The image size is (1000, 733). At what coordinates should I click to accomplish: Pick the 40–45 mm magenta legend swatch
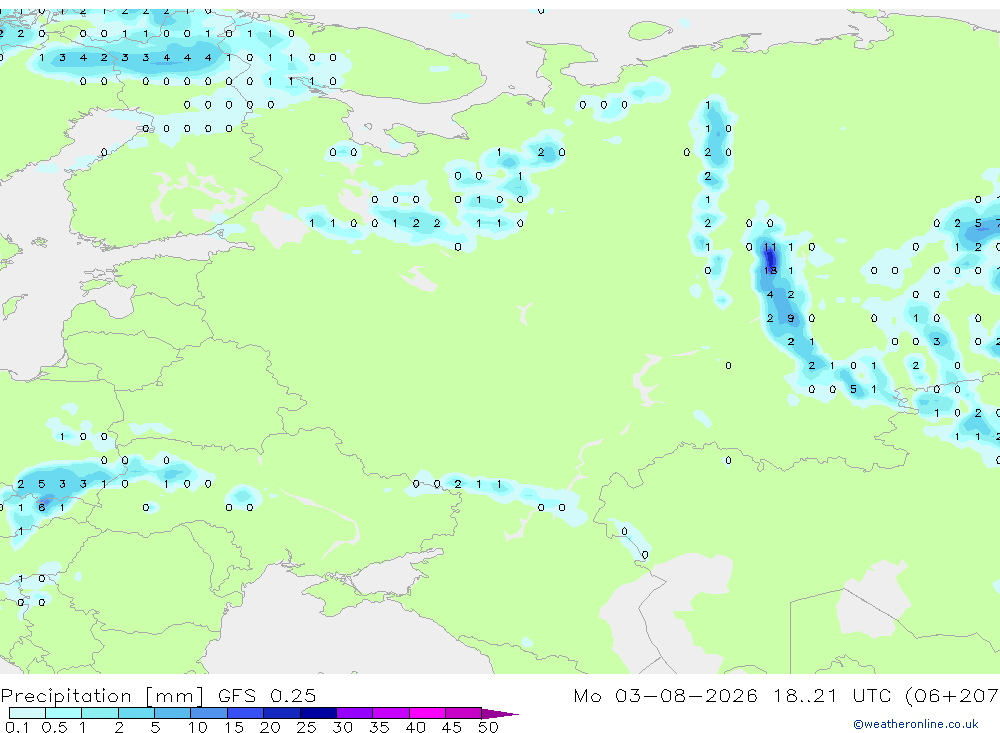click(427, 713)
